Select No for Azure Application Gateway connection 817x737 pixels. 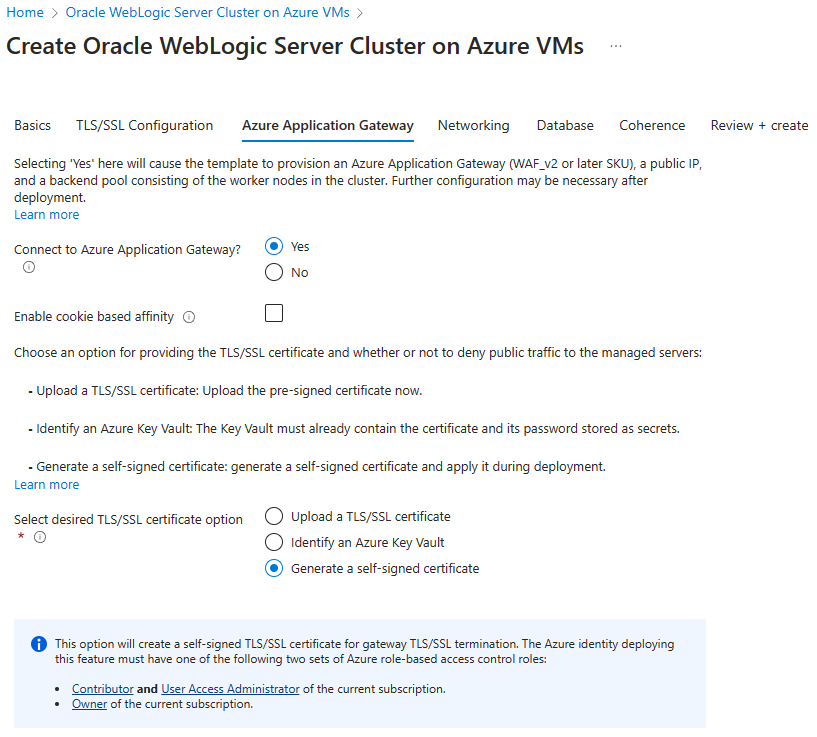point(274,271)
